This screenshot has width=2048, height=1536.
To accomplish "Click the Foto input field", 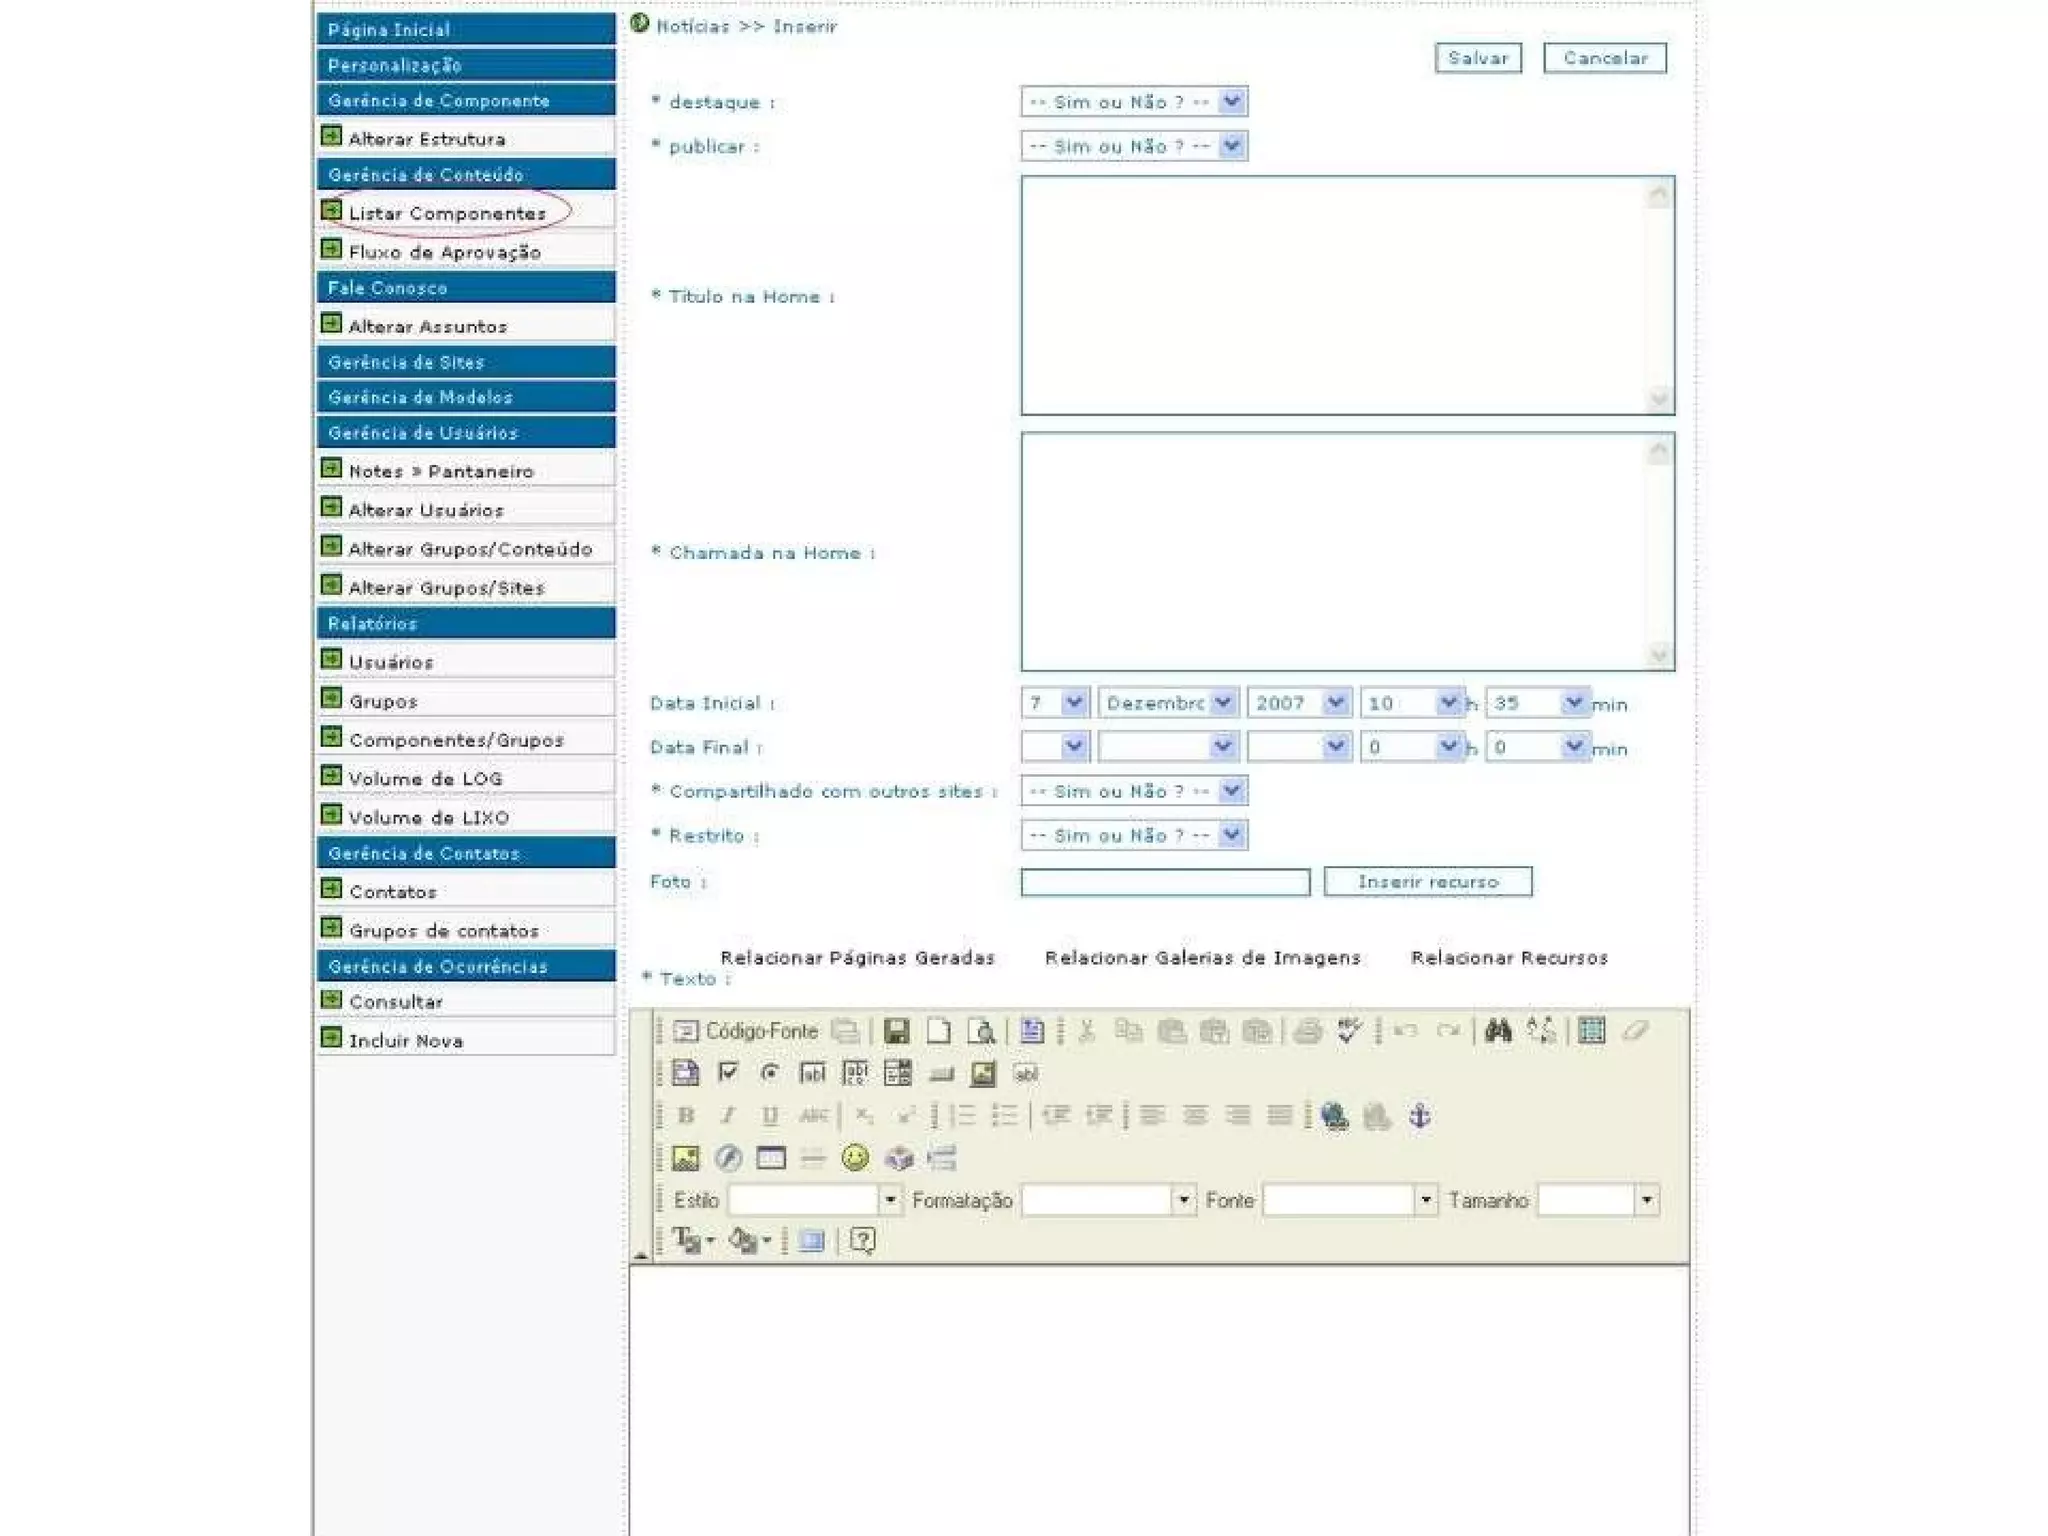I will [x=1164, y=882].
